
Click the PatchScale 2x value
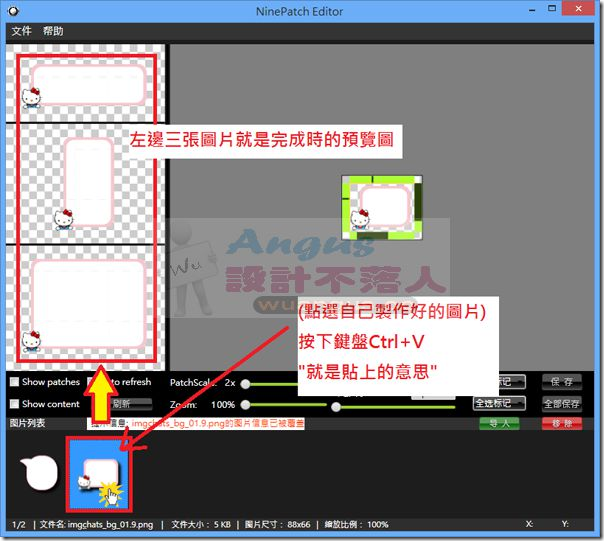click(x=230, y=383)
